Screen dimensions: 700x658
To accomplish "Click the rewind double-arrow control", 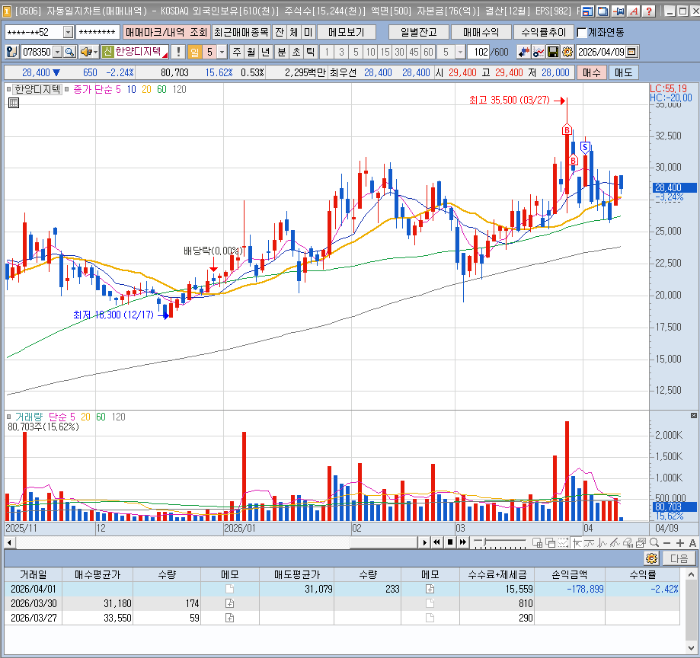I will click(437, 542).
